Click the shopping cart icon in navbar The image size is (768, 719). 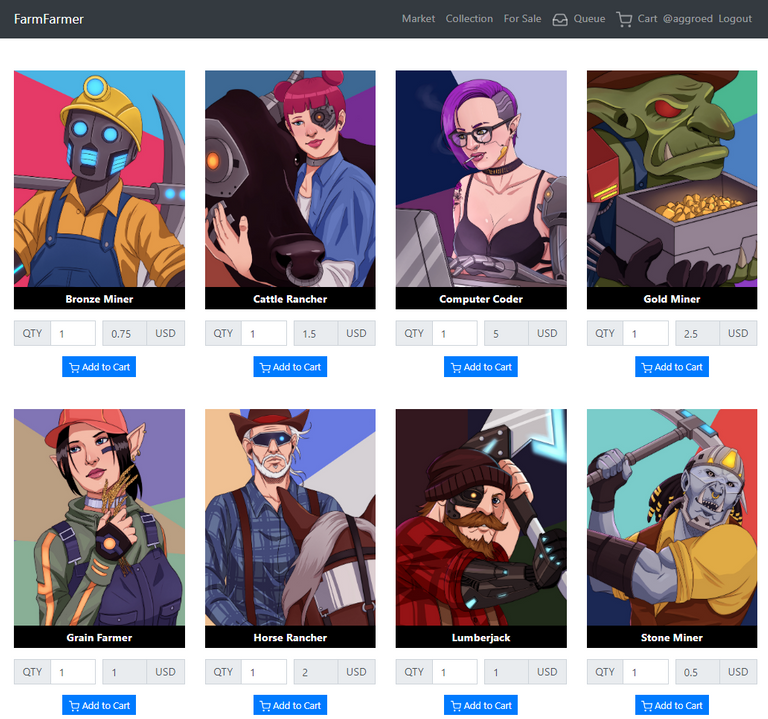click(x=624, y=19)
